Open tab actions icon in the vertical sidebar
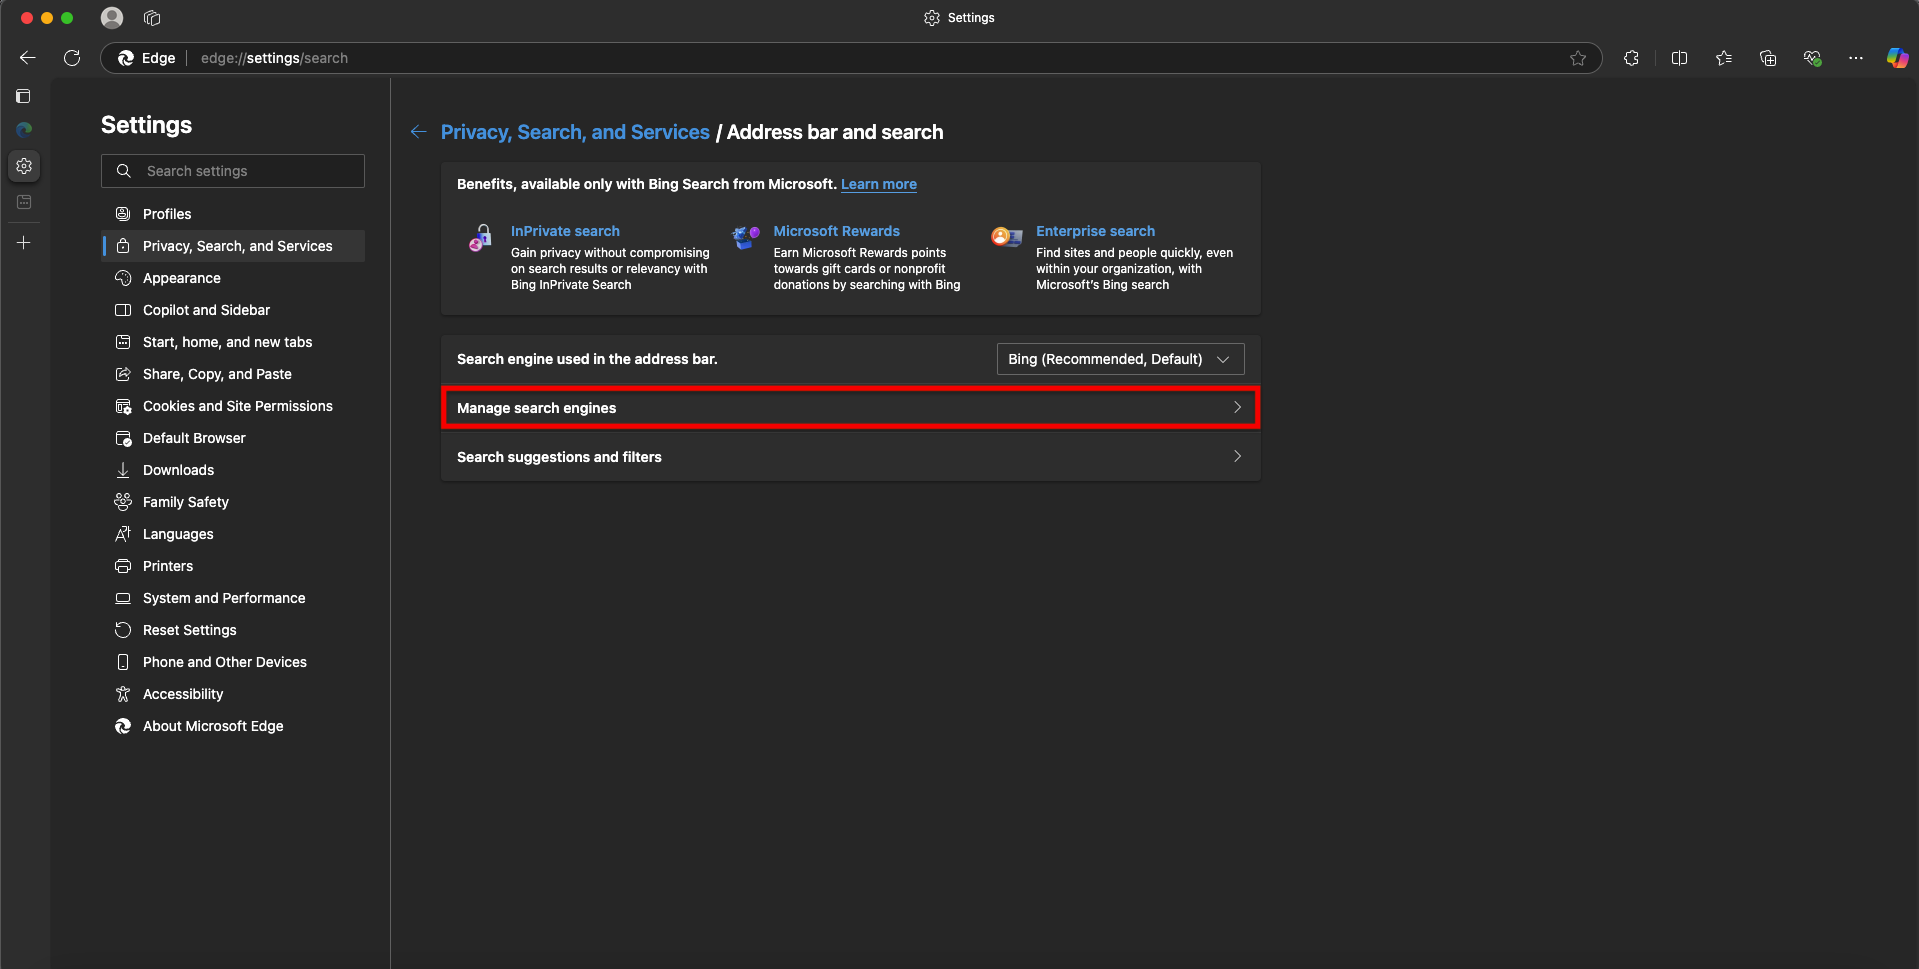Viewport: 1919px width, 969px height. 24,96
